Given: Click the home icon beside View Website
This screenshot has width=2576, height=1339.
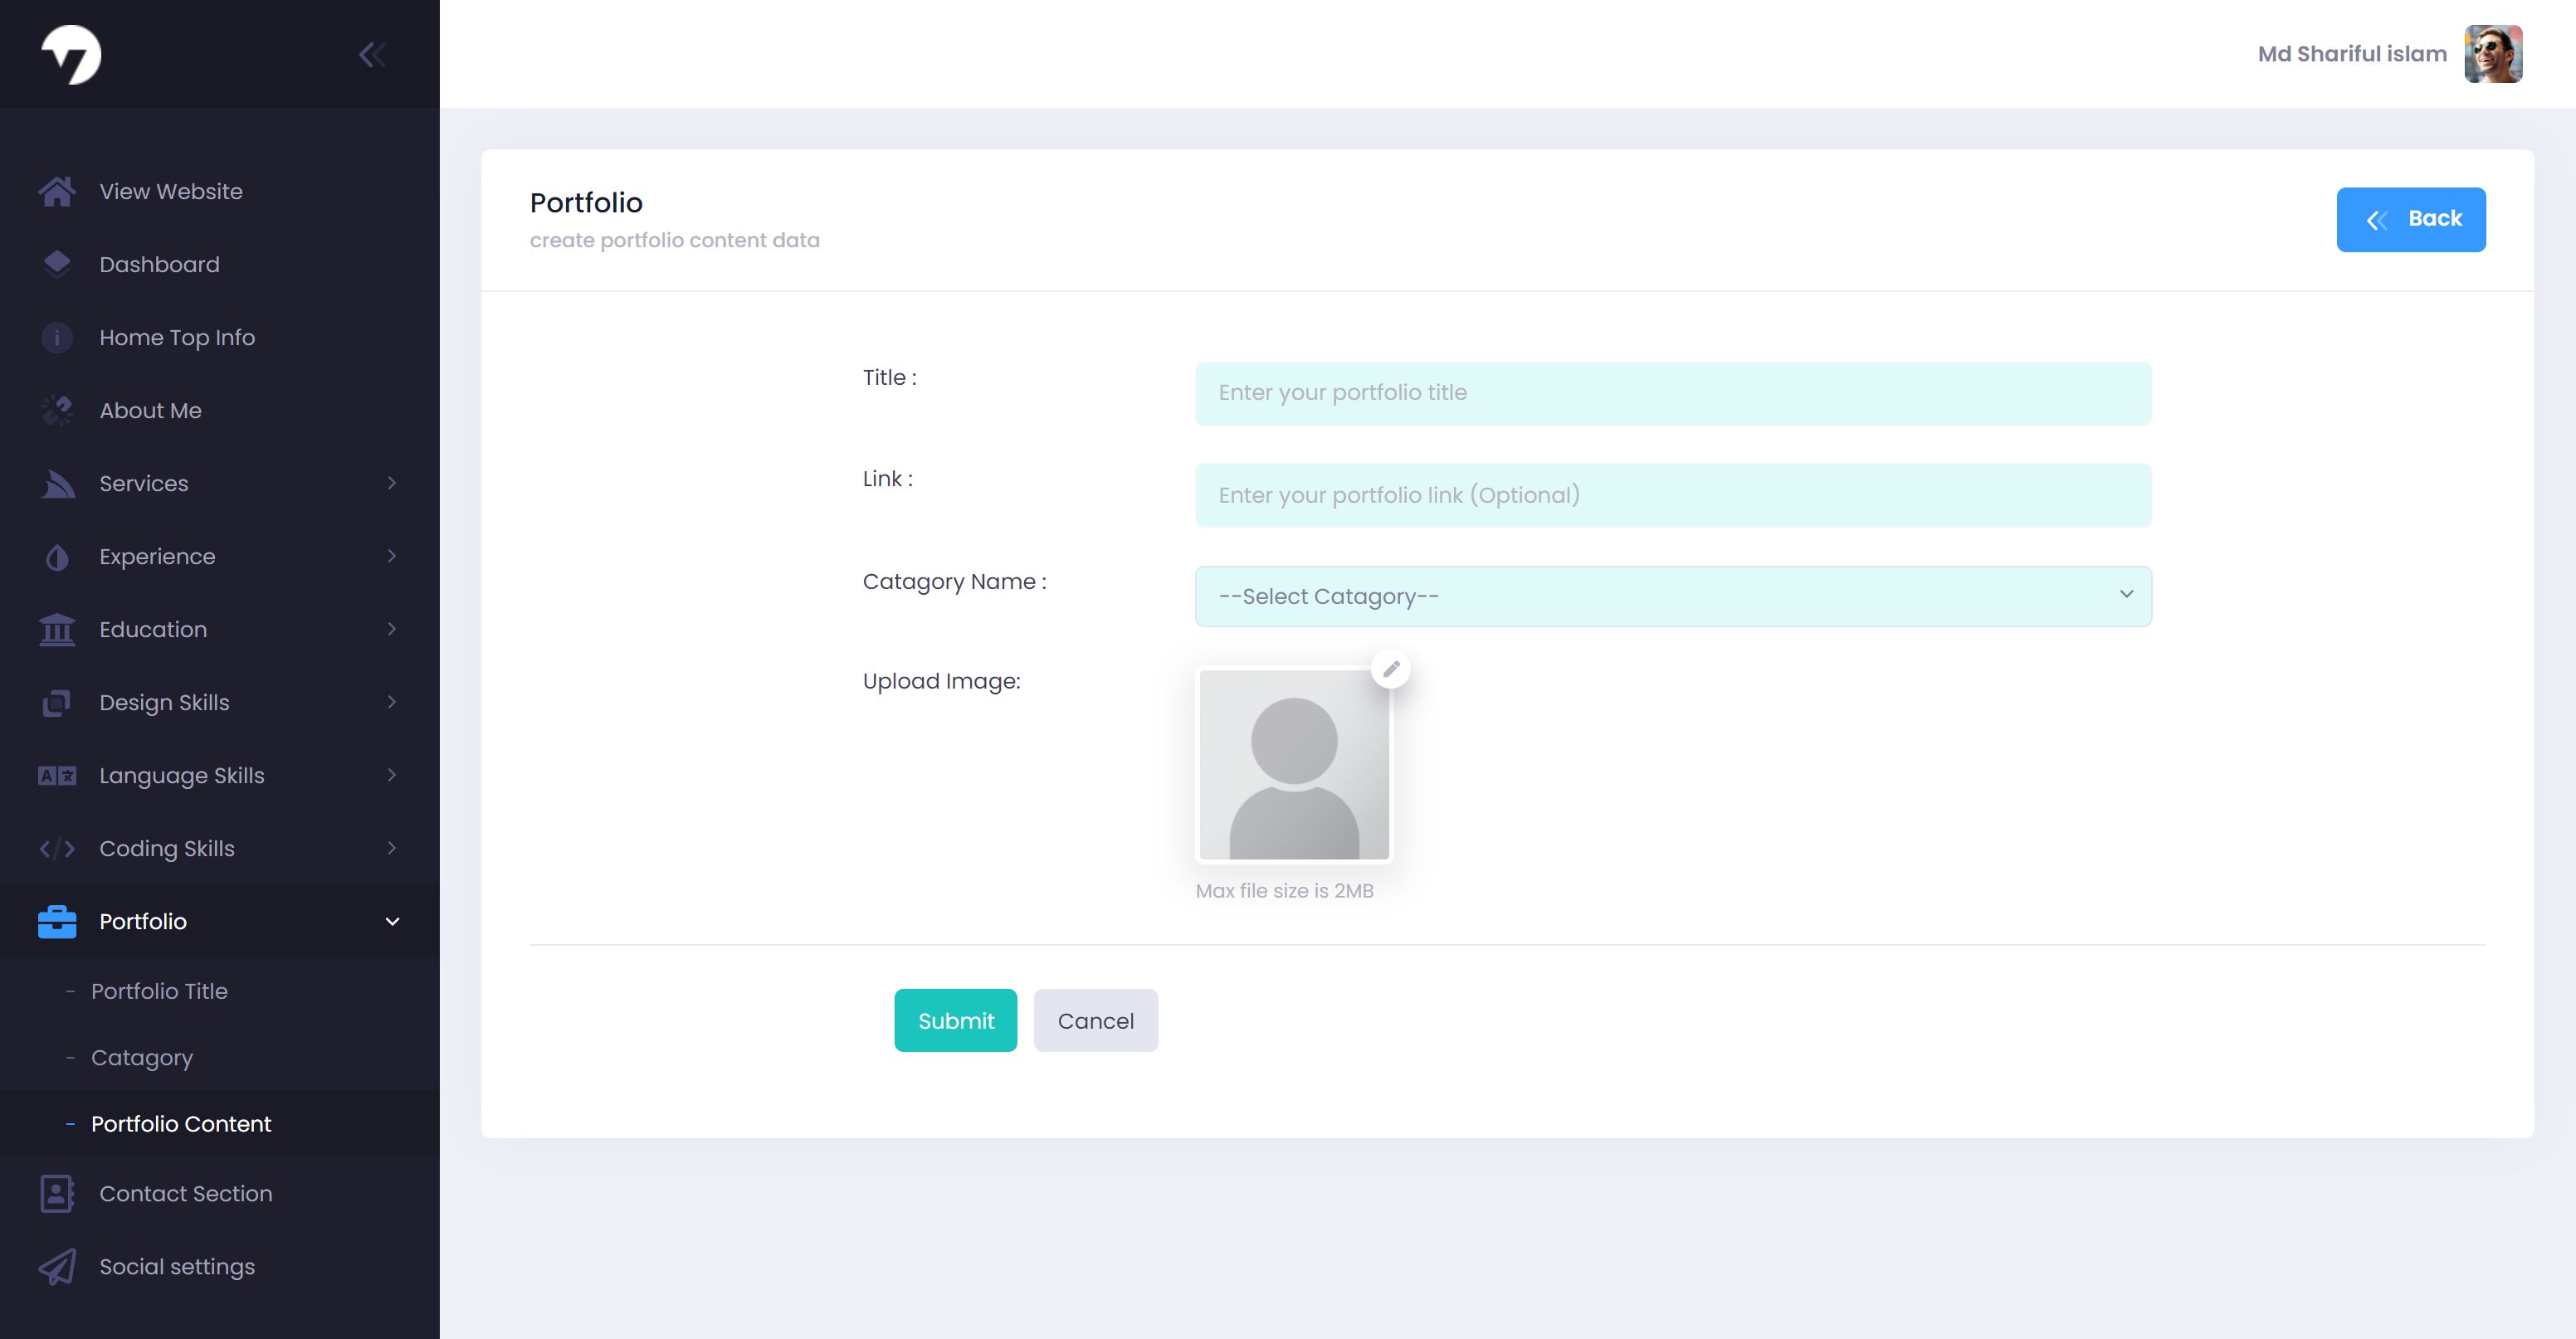Looking at the screenshot, I should (57, 191).
